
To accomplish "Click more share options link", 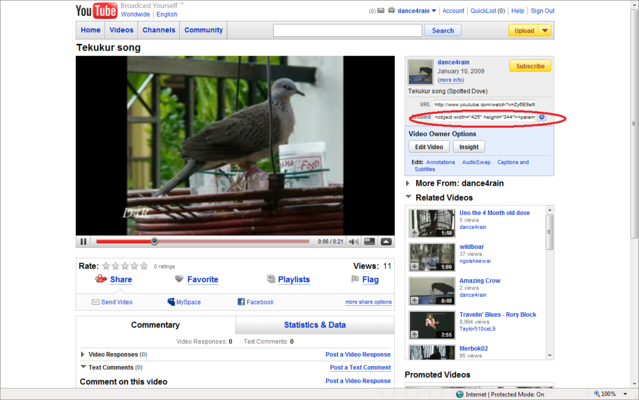I will 368,302.
